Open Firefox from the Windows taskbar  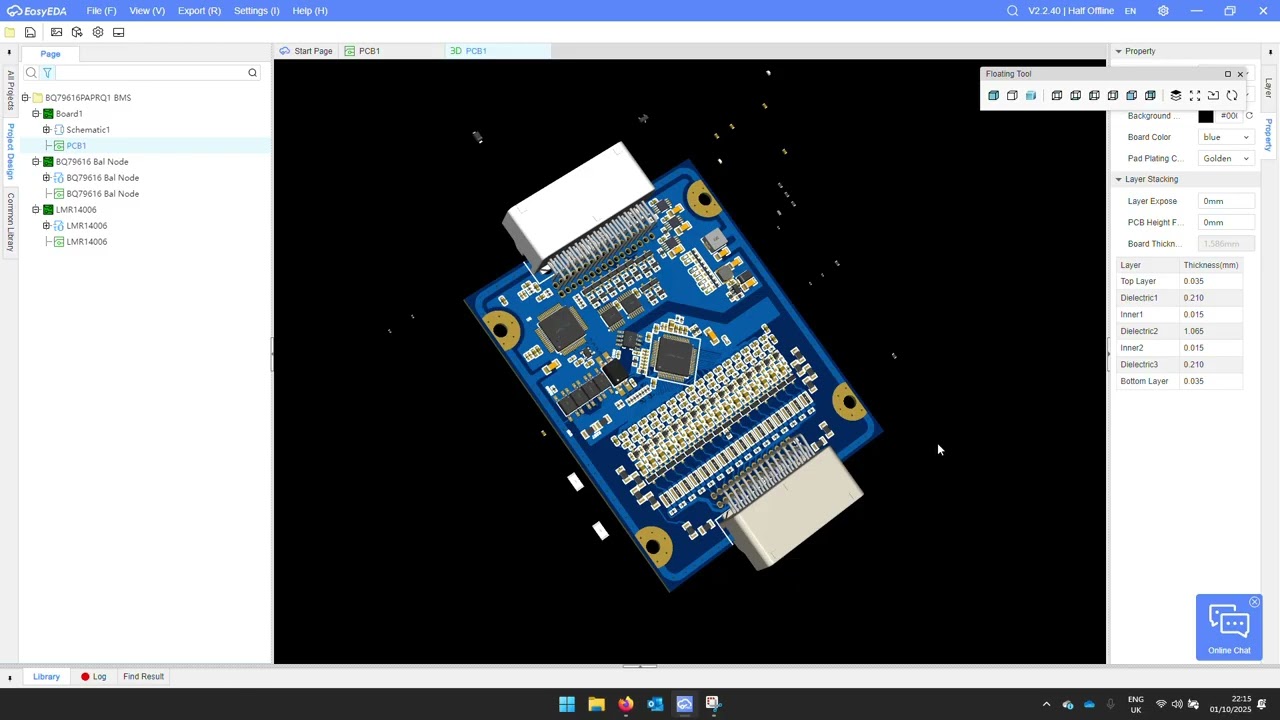(x=626, y=704)
